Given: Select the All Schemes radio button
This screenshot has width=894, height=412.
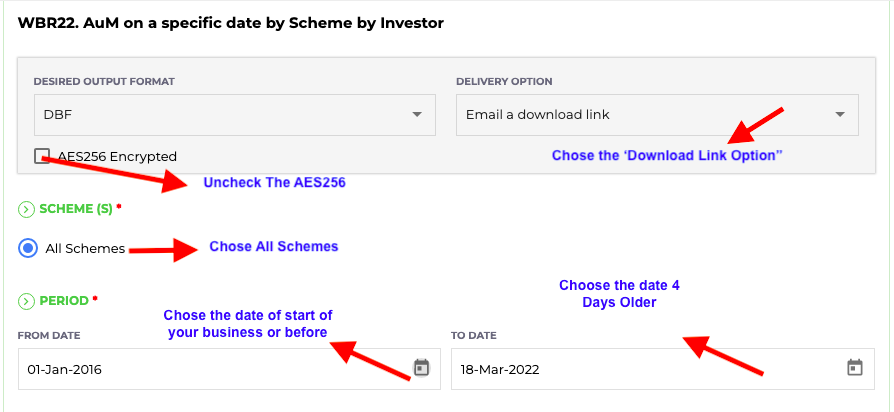Looking at the screenshot, I should [28, 248].
